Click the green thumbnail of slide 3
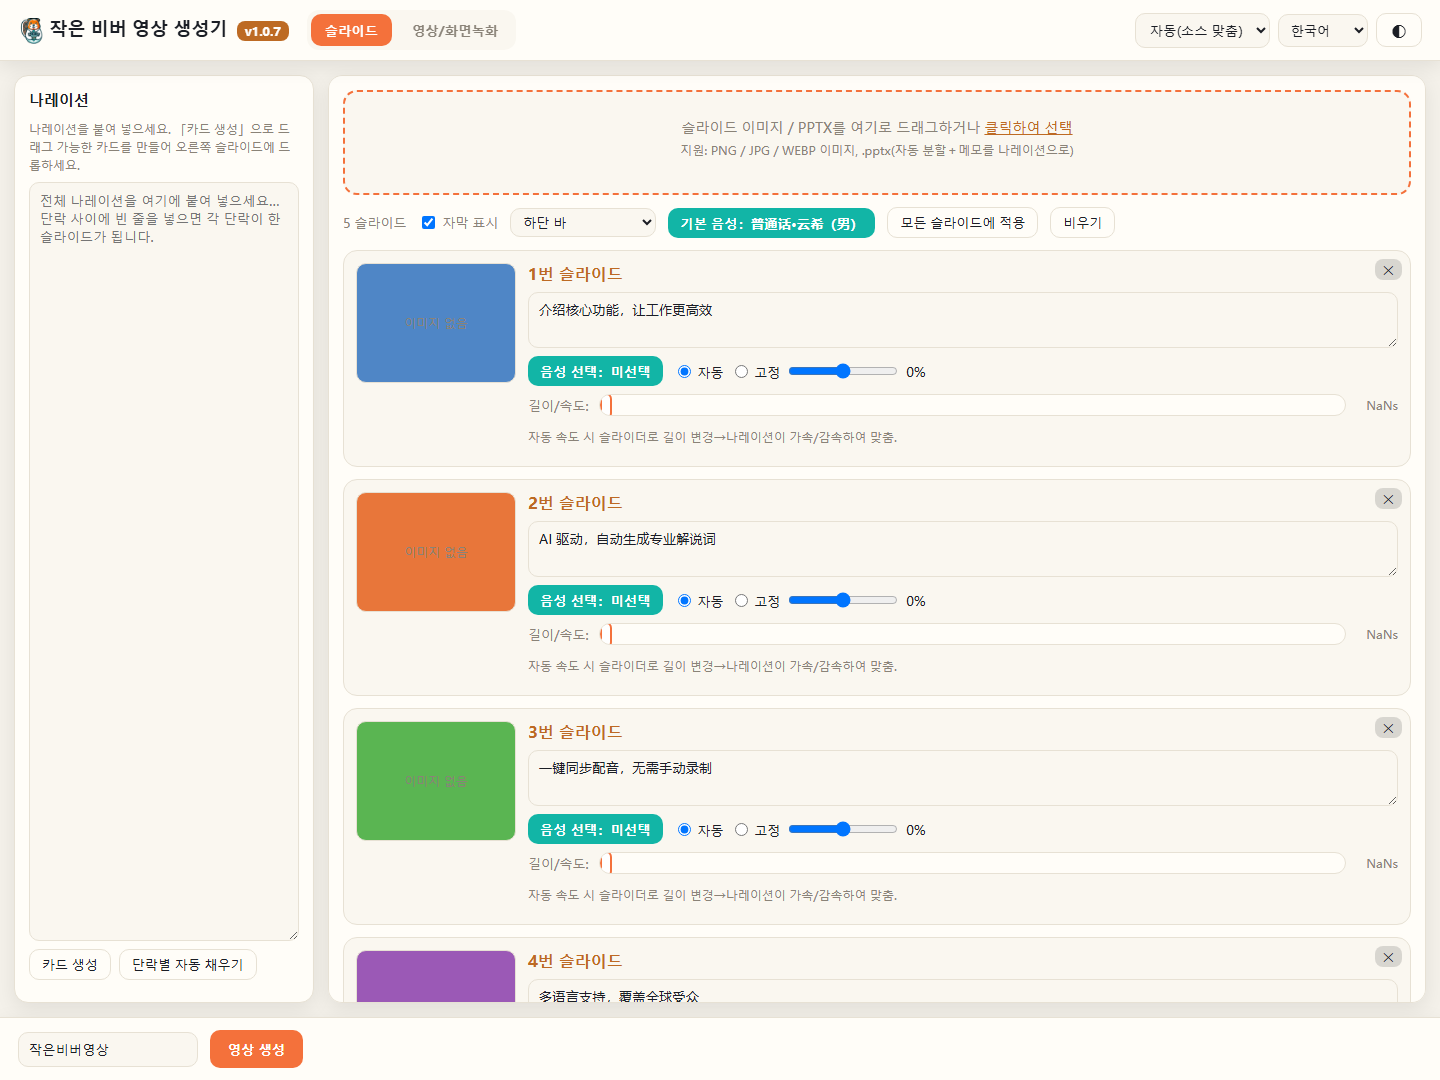 pyautogui.click(x=436, y=781)
